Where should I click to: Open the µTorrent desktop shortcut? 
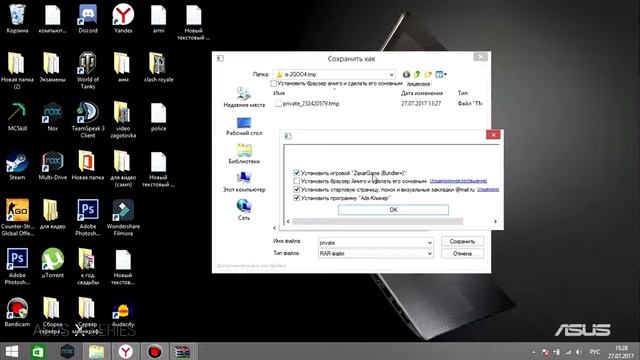point(52,263)
